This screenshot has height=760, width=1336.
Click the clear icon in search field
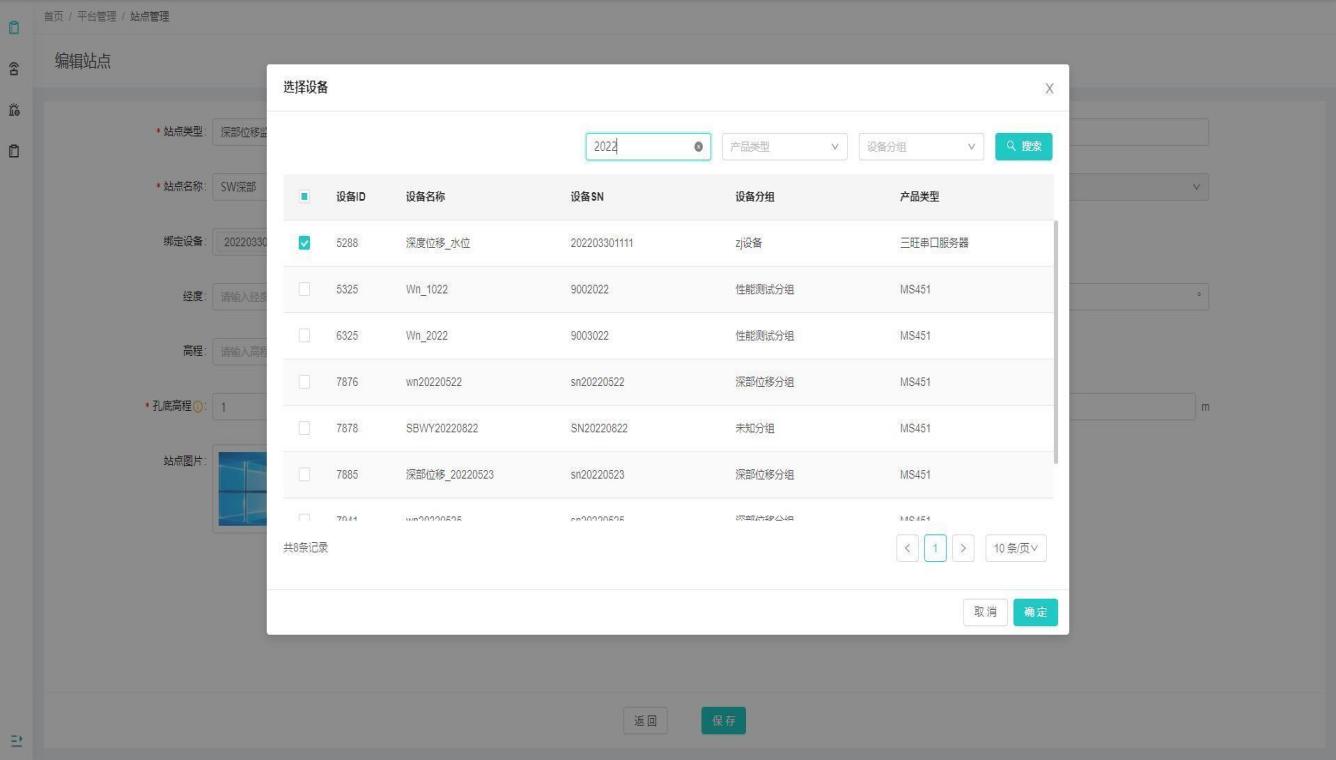697,147
